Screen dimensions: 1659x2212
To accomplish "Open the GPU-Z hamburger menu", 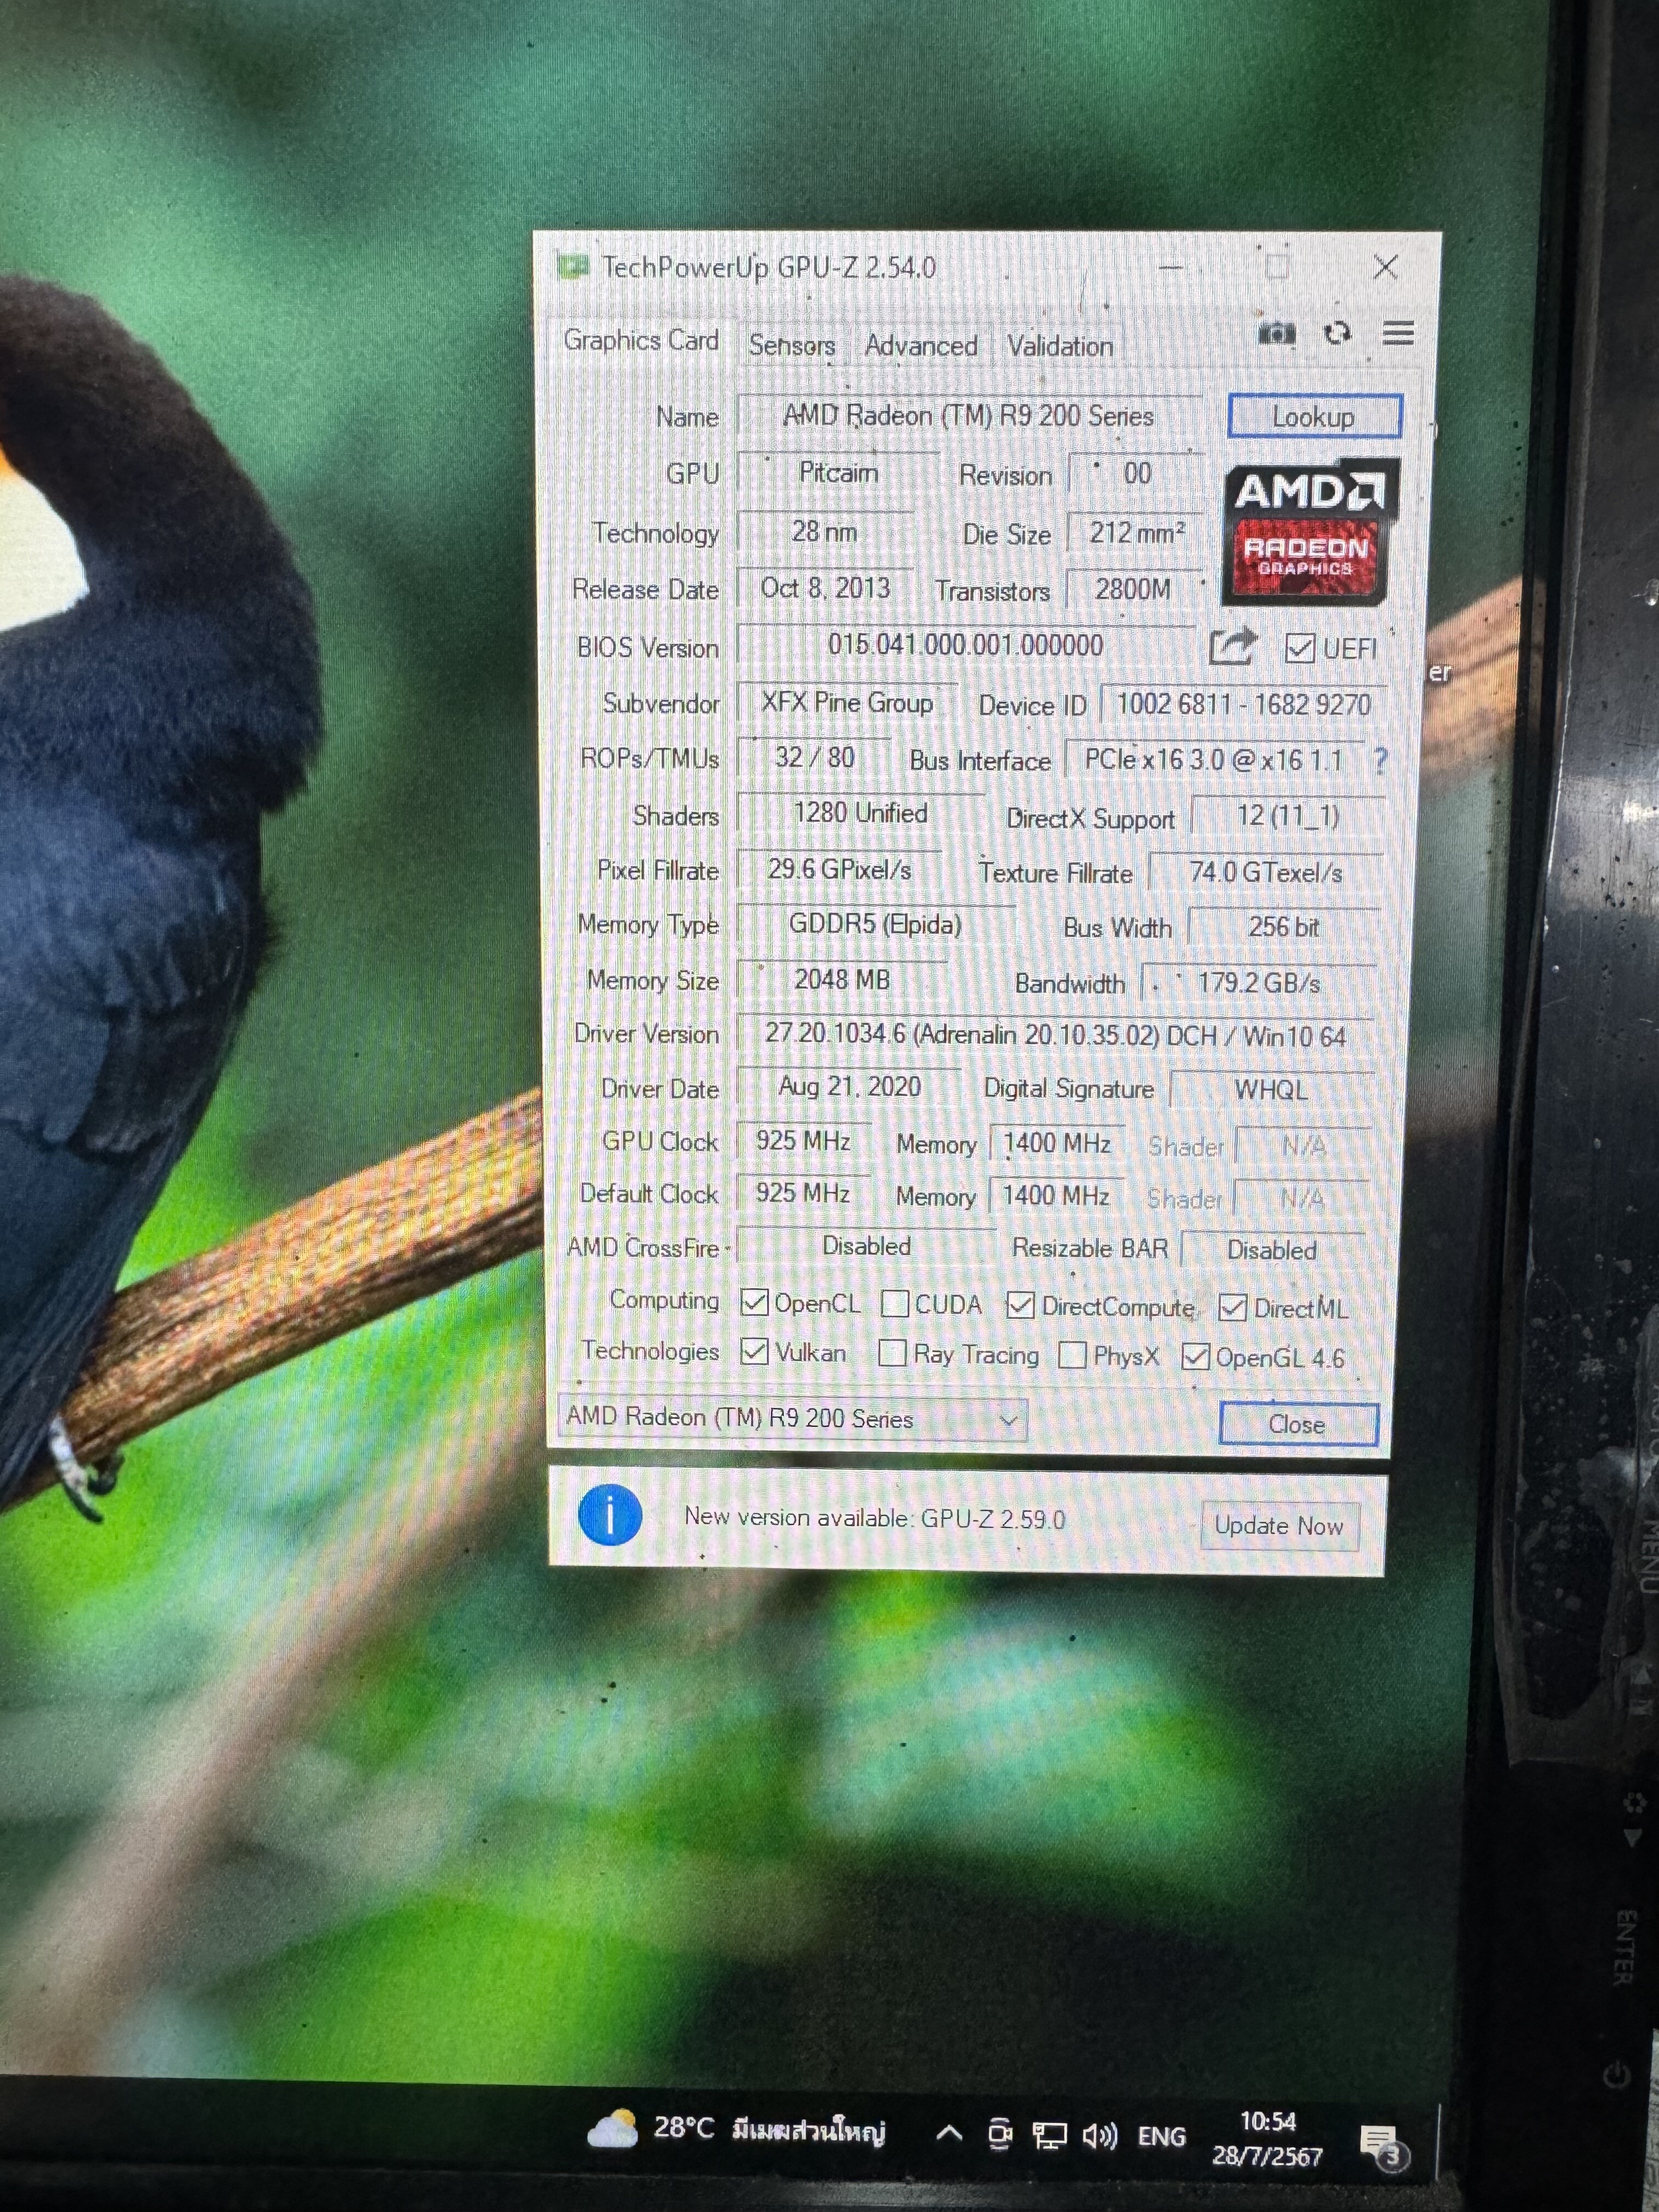I will click(x=1398, y=333).
